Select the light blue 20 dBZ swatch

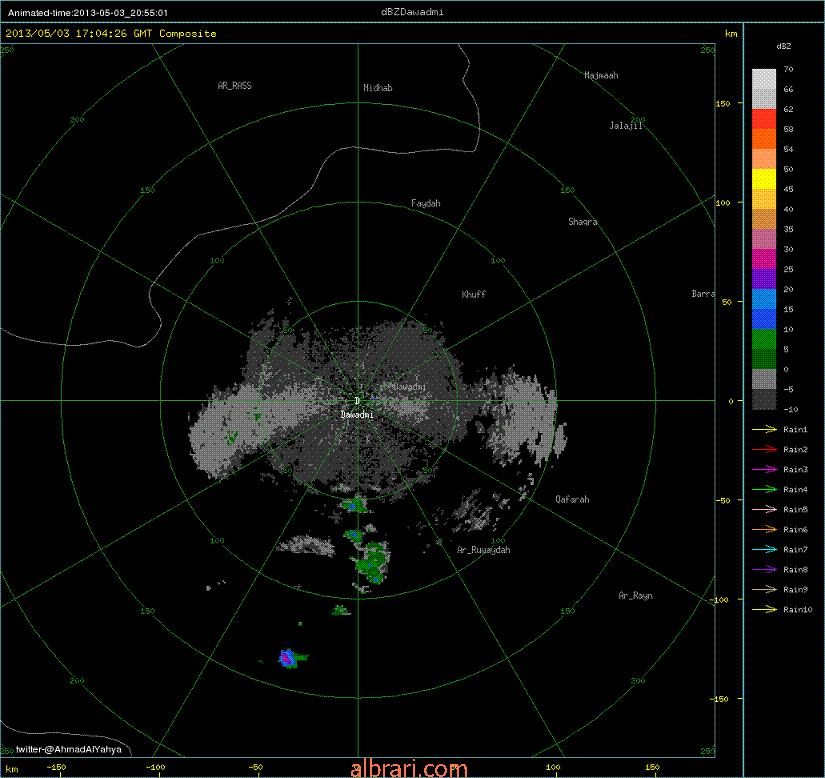coord(764,299)
